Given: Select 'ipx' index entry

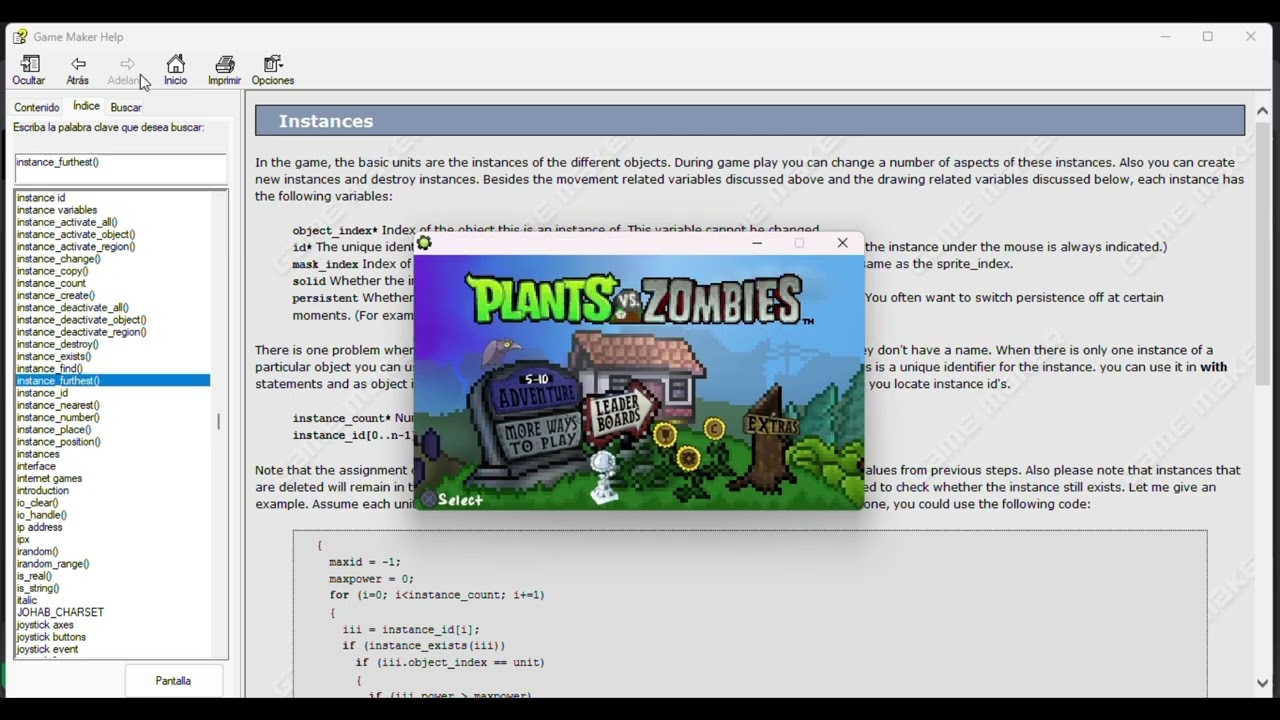Looking at the screenshot, I should pyautogui.click(x=23, y=539).
